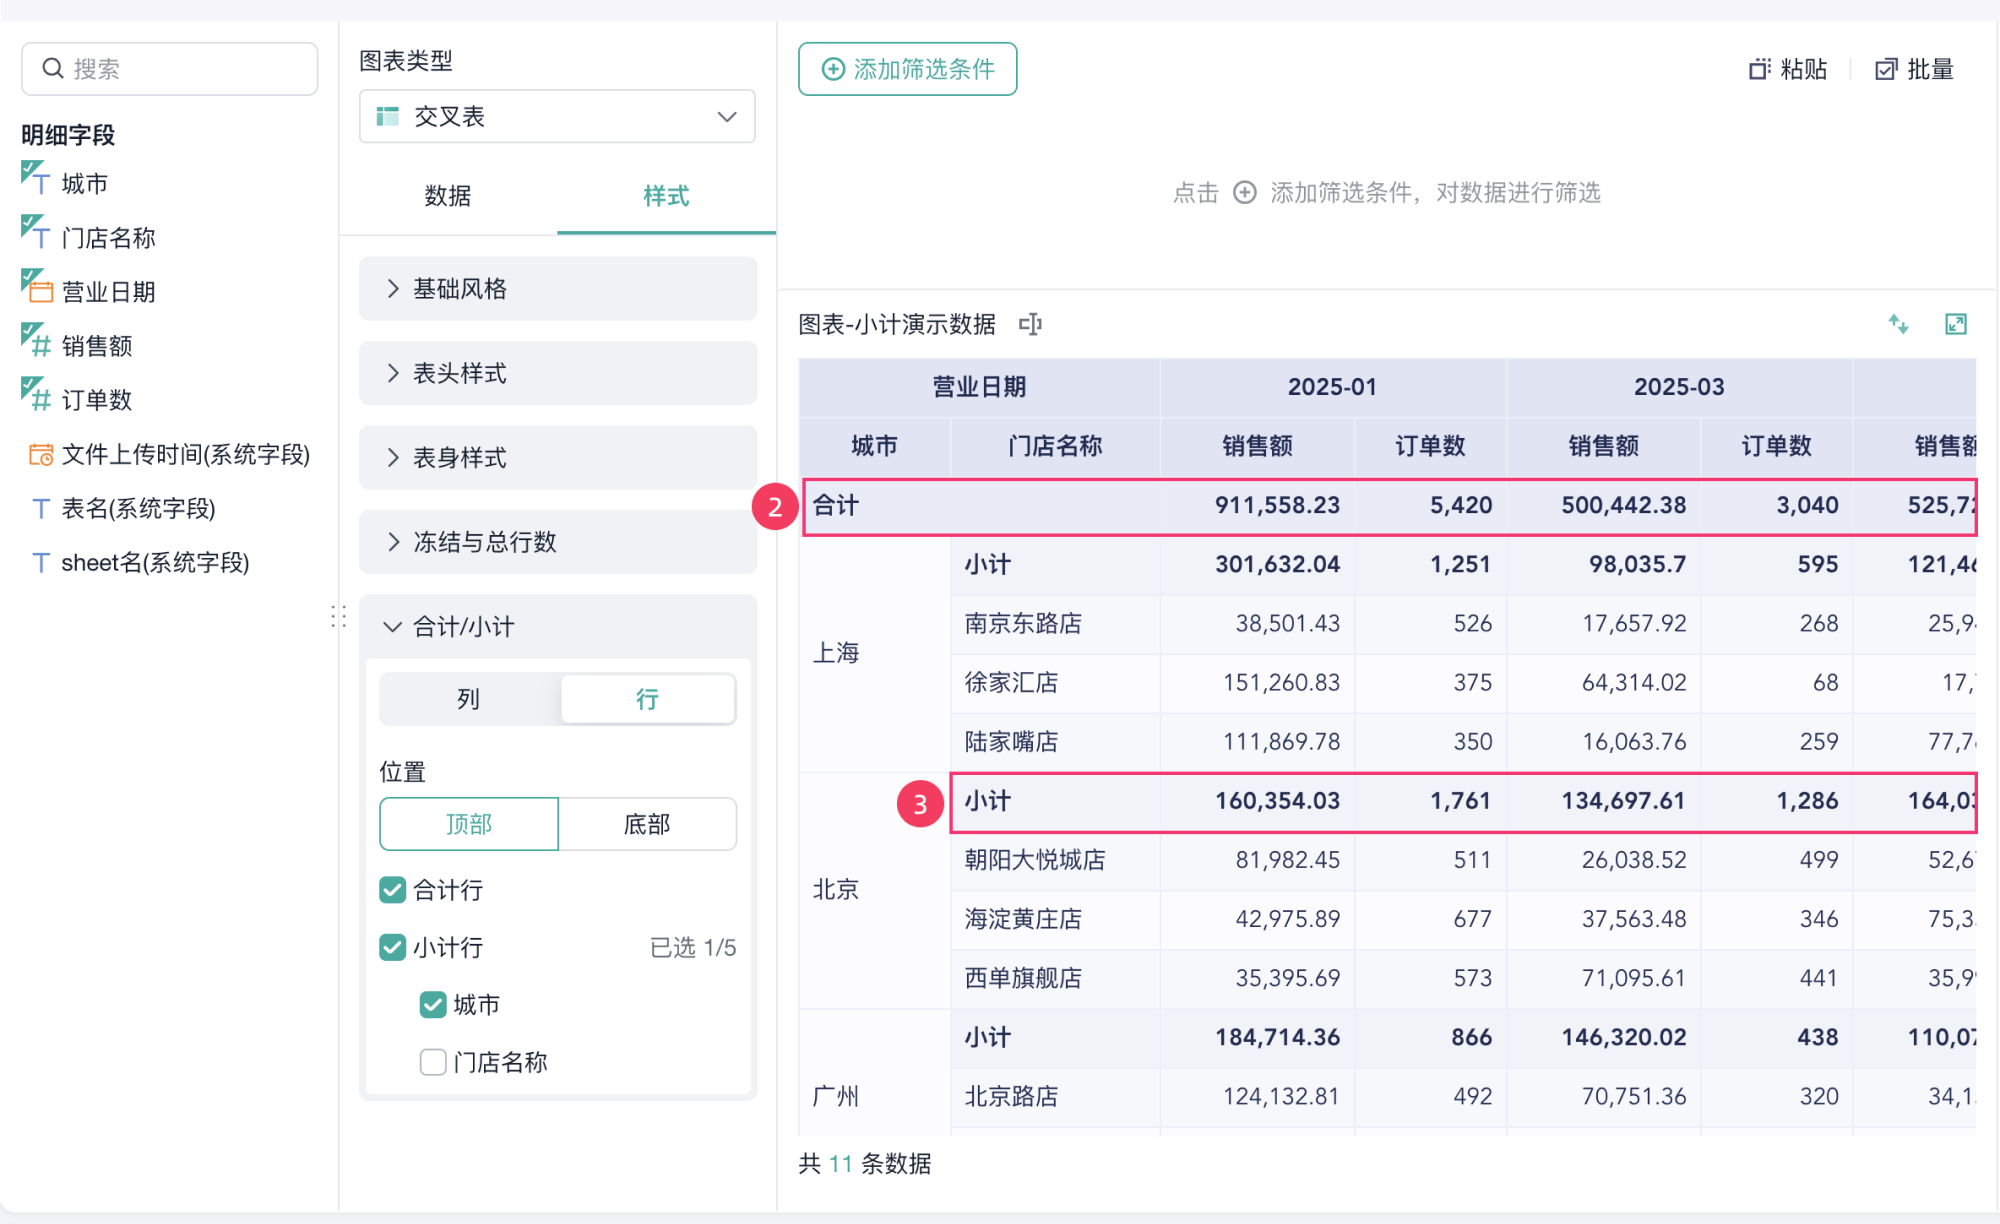
Task: Select 底部 position option
Action: [647, 824]
